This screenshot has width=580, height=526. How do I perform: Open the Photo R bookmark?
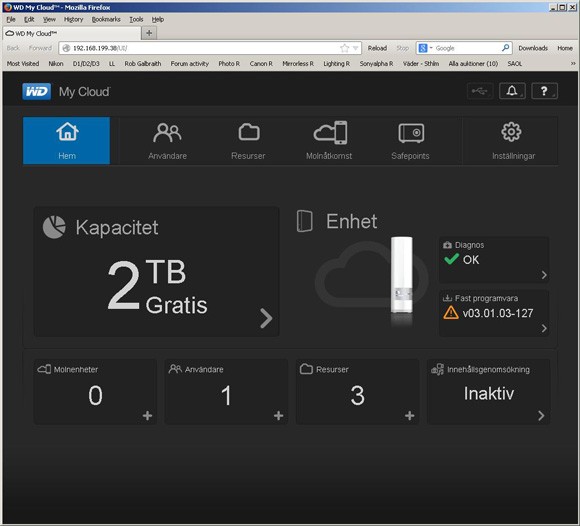[229, 64]
